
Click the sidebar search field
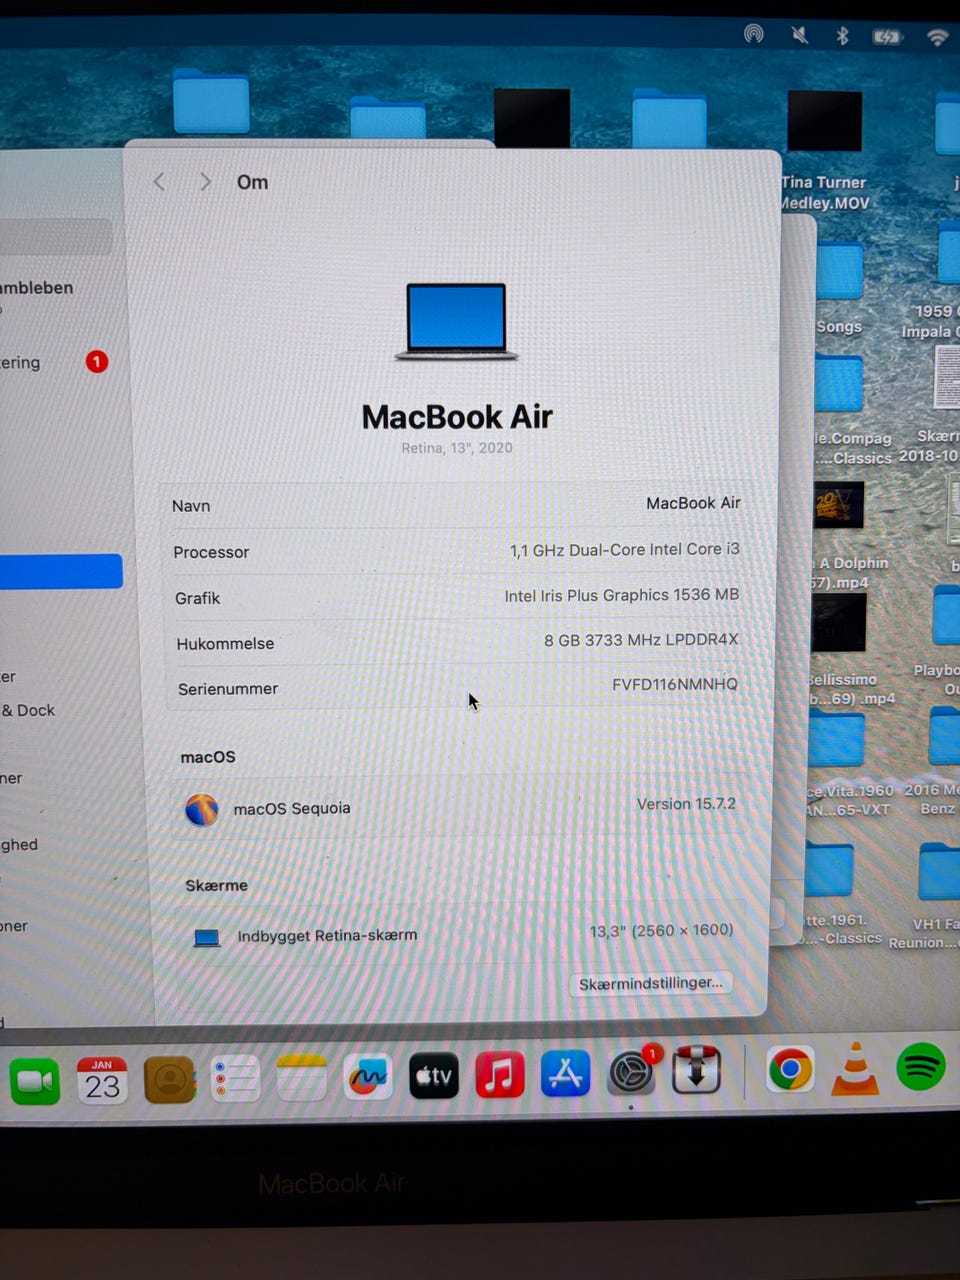55,237
